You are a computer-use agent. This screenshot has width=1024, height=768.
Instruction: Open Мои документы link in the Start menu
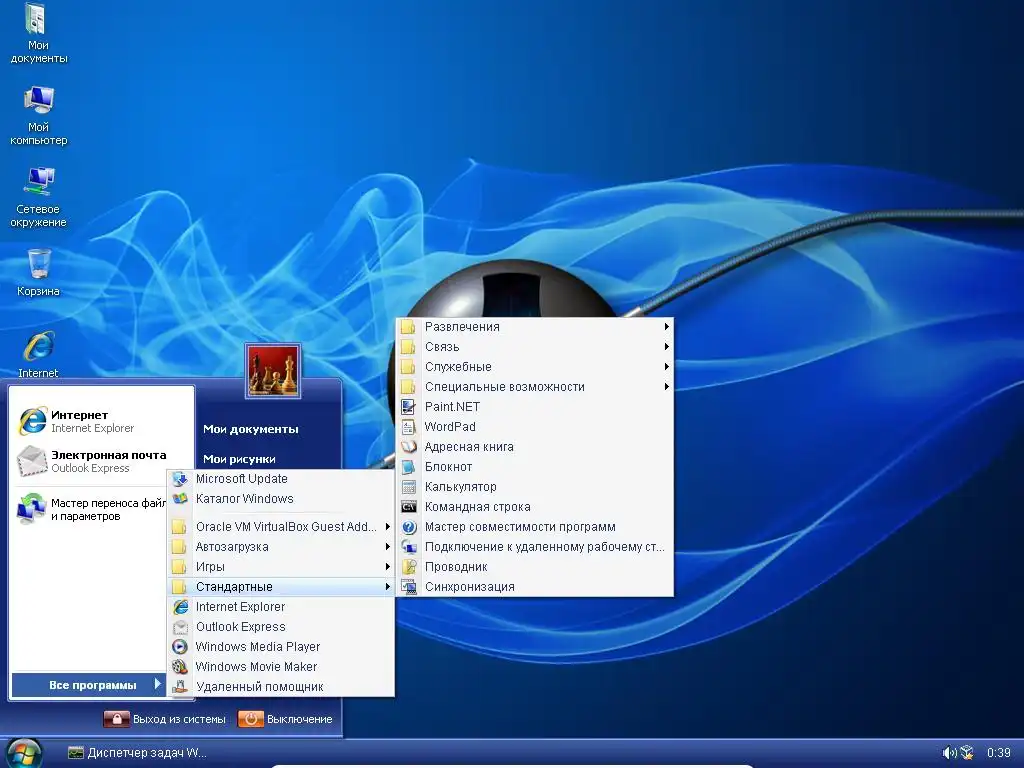click(251, 429)
